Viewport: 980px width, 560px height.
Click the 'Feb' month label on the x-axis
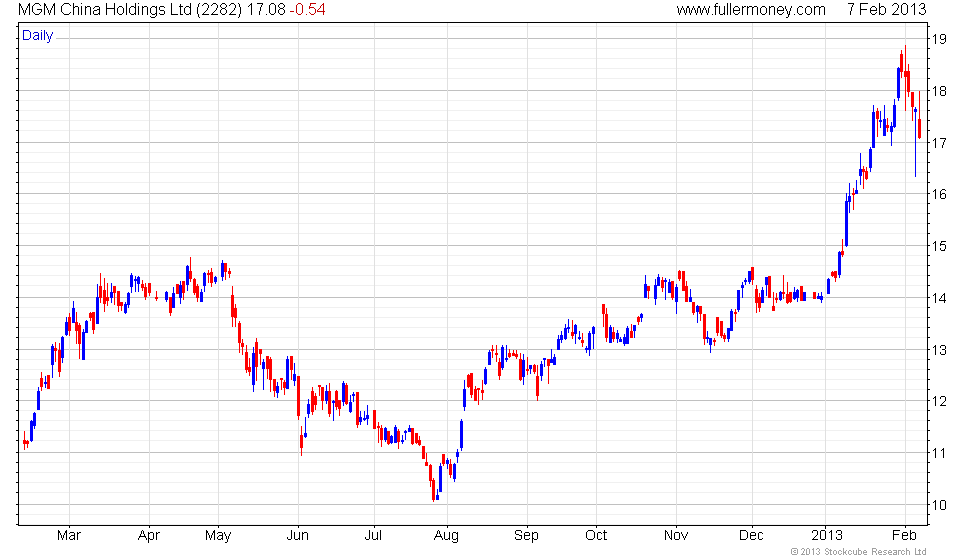coord(904,536)
